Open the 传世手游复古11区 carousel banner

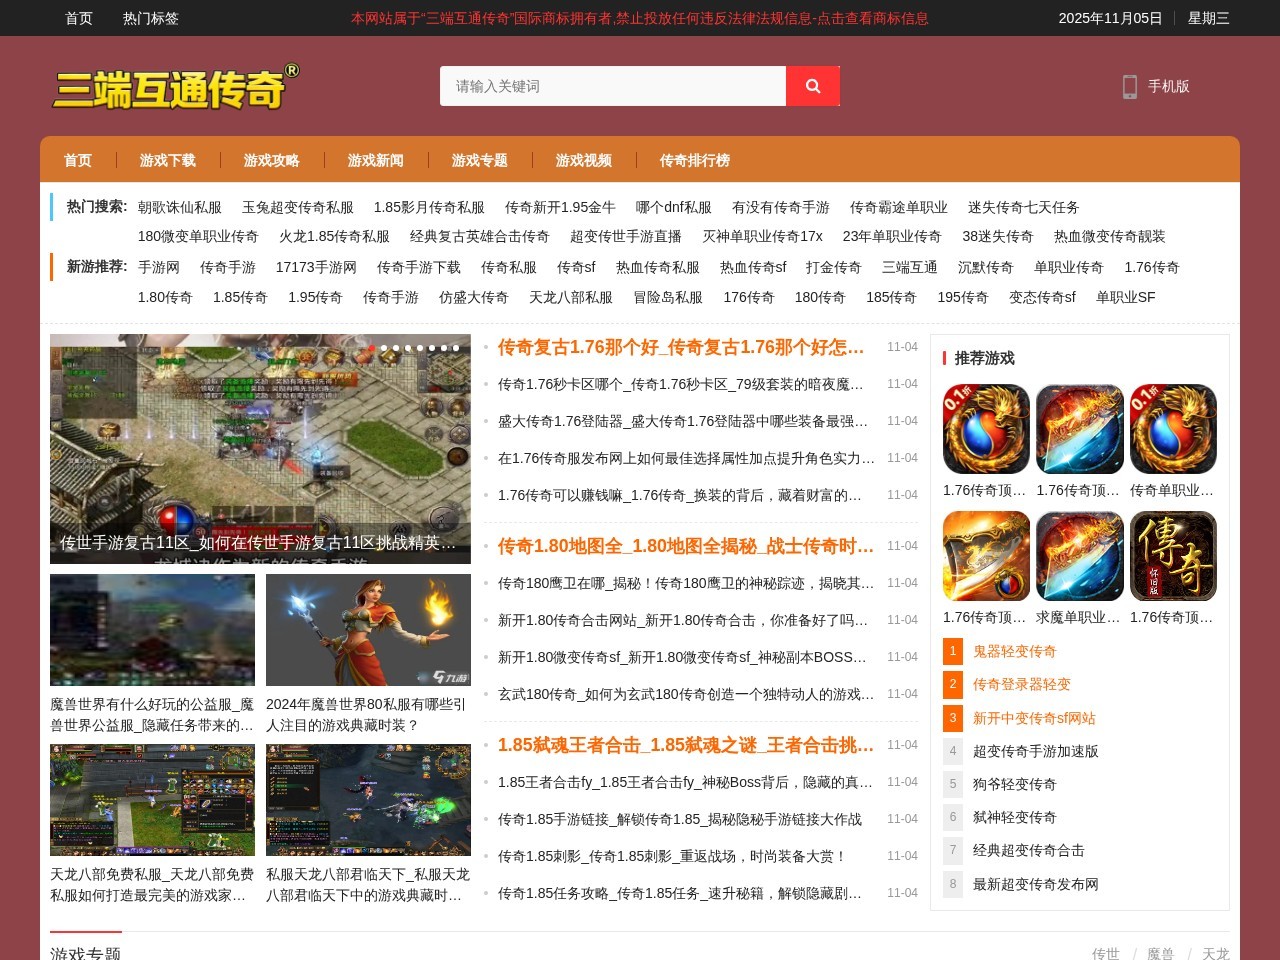coord(260,449)
